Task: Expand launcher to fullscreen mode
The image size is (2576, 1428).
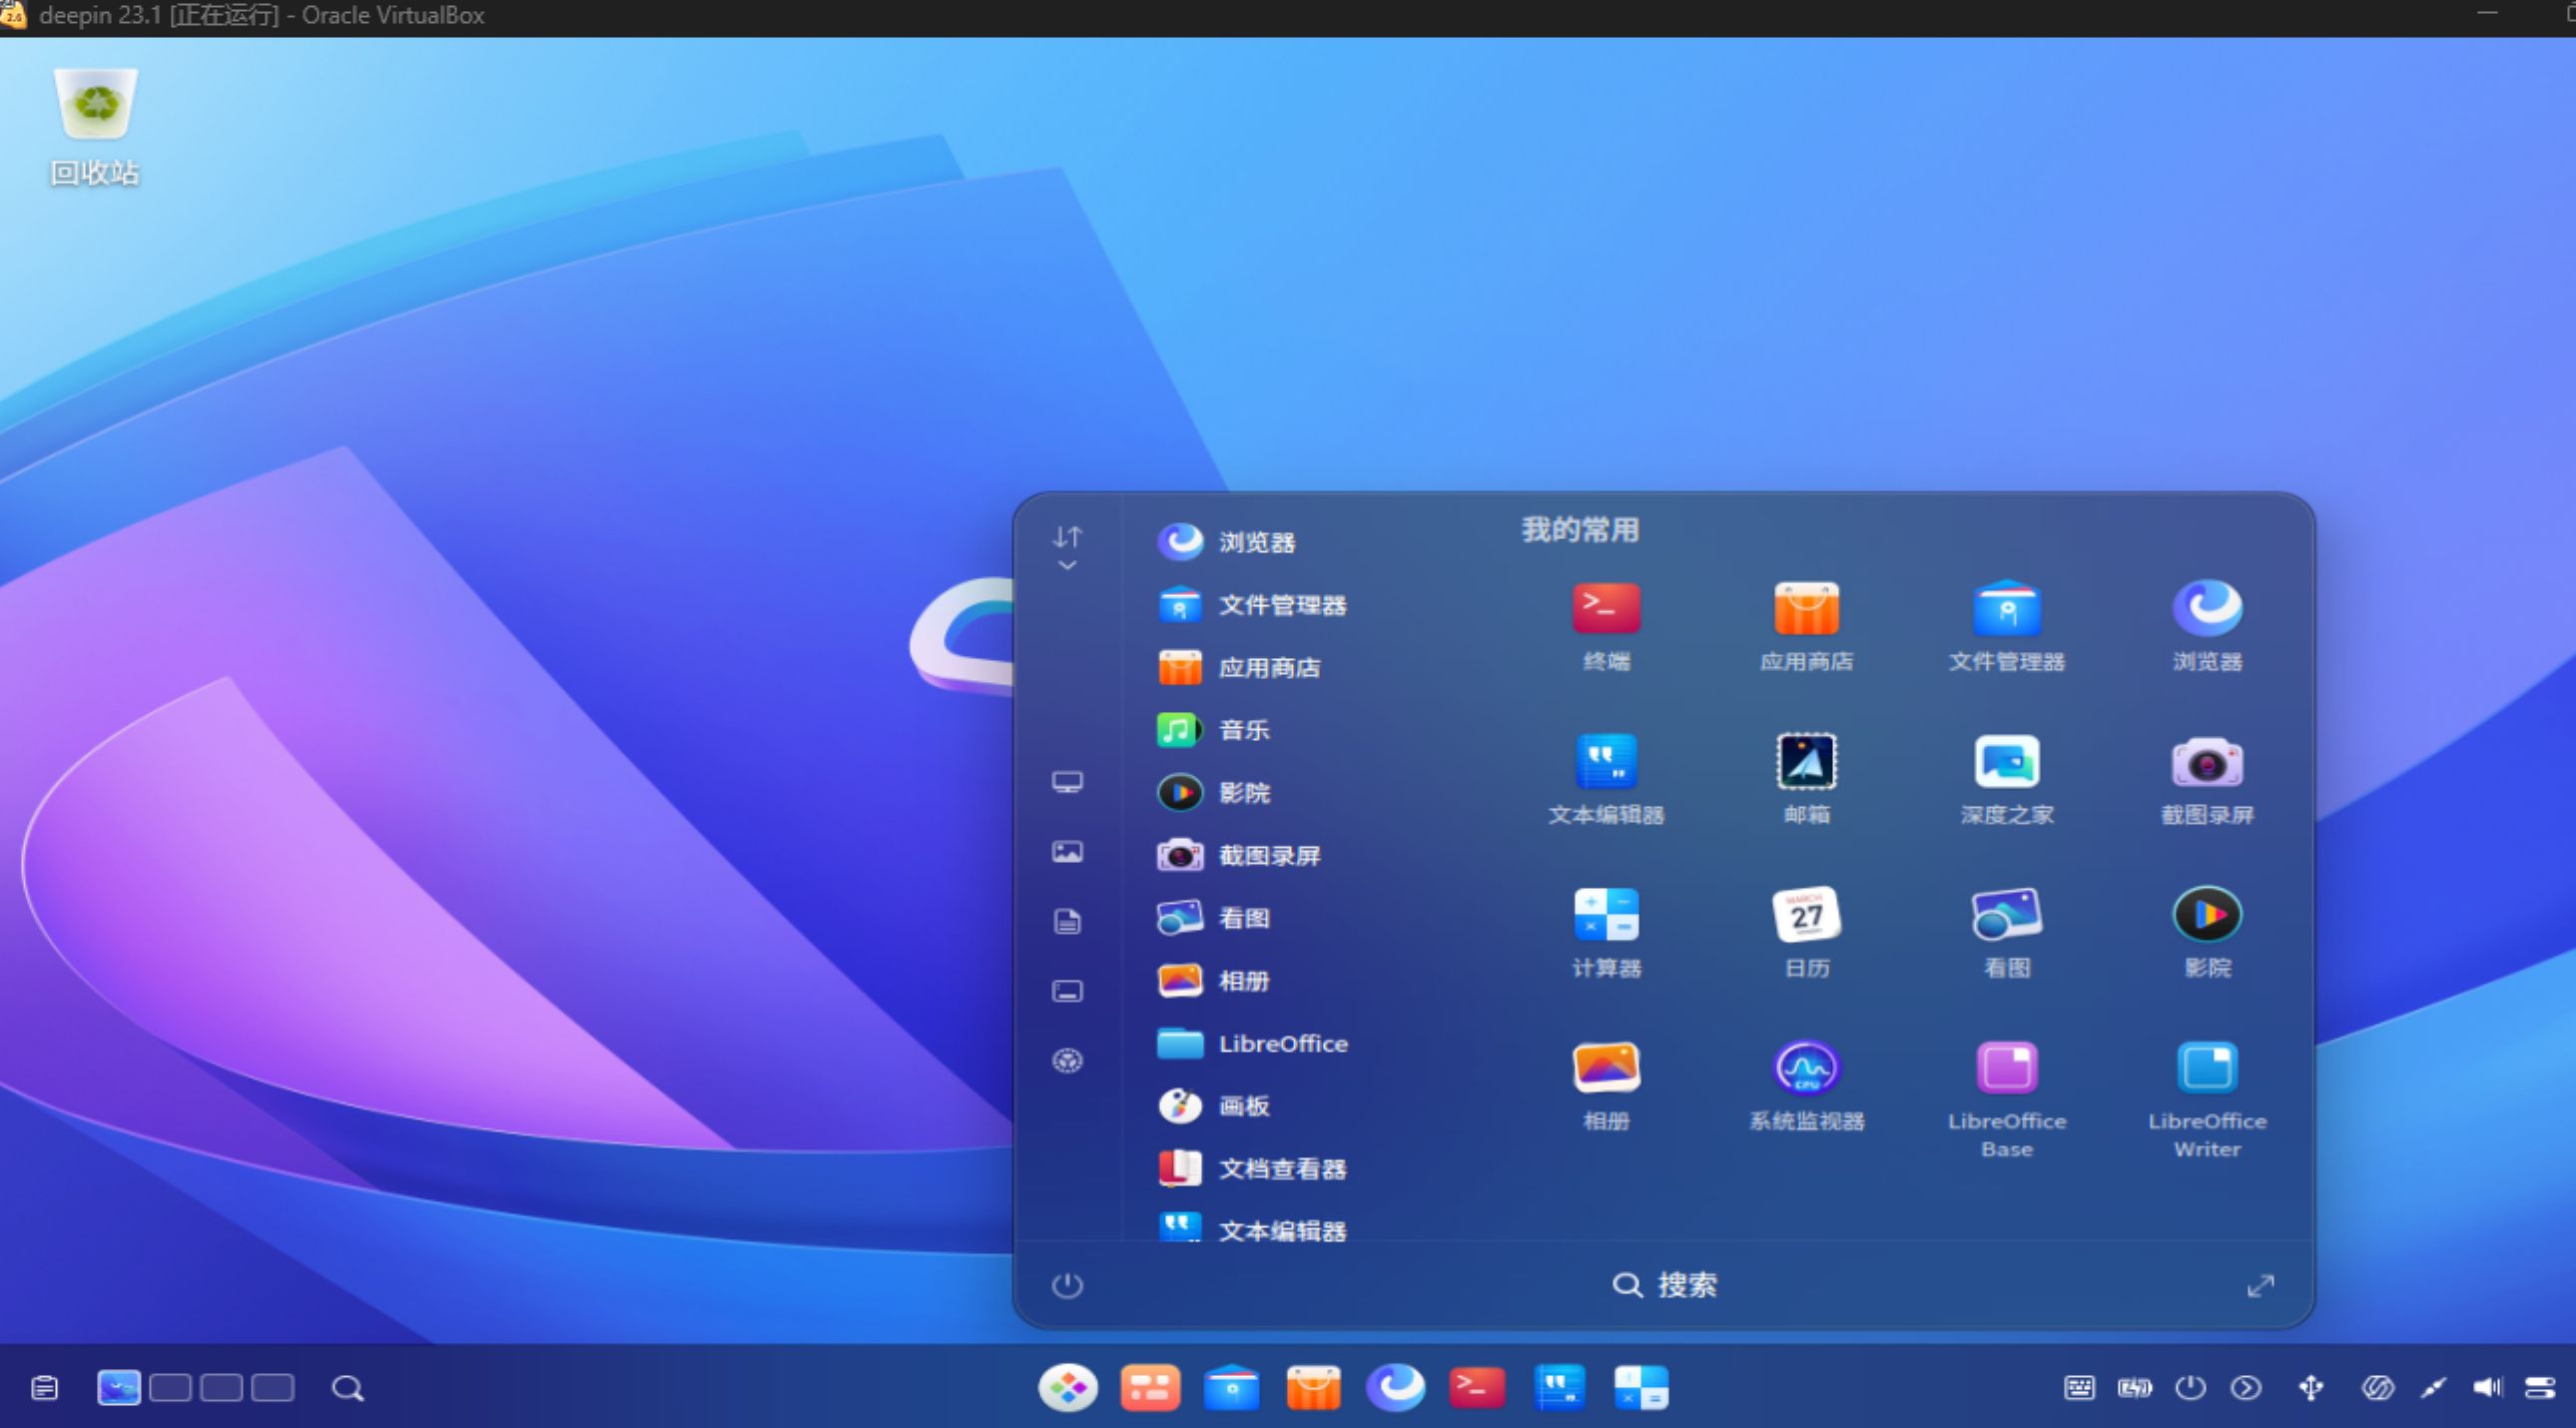Action: pos(2260,1285)
